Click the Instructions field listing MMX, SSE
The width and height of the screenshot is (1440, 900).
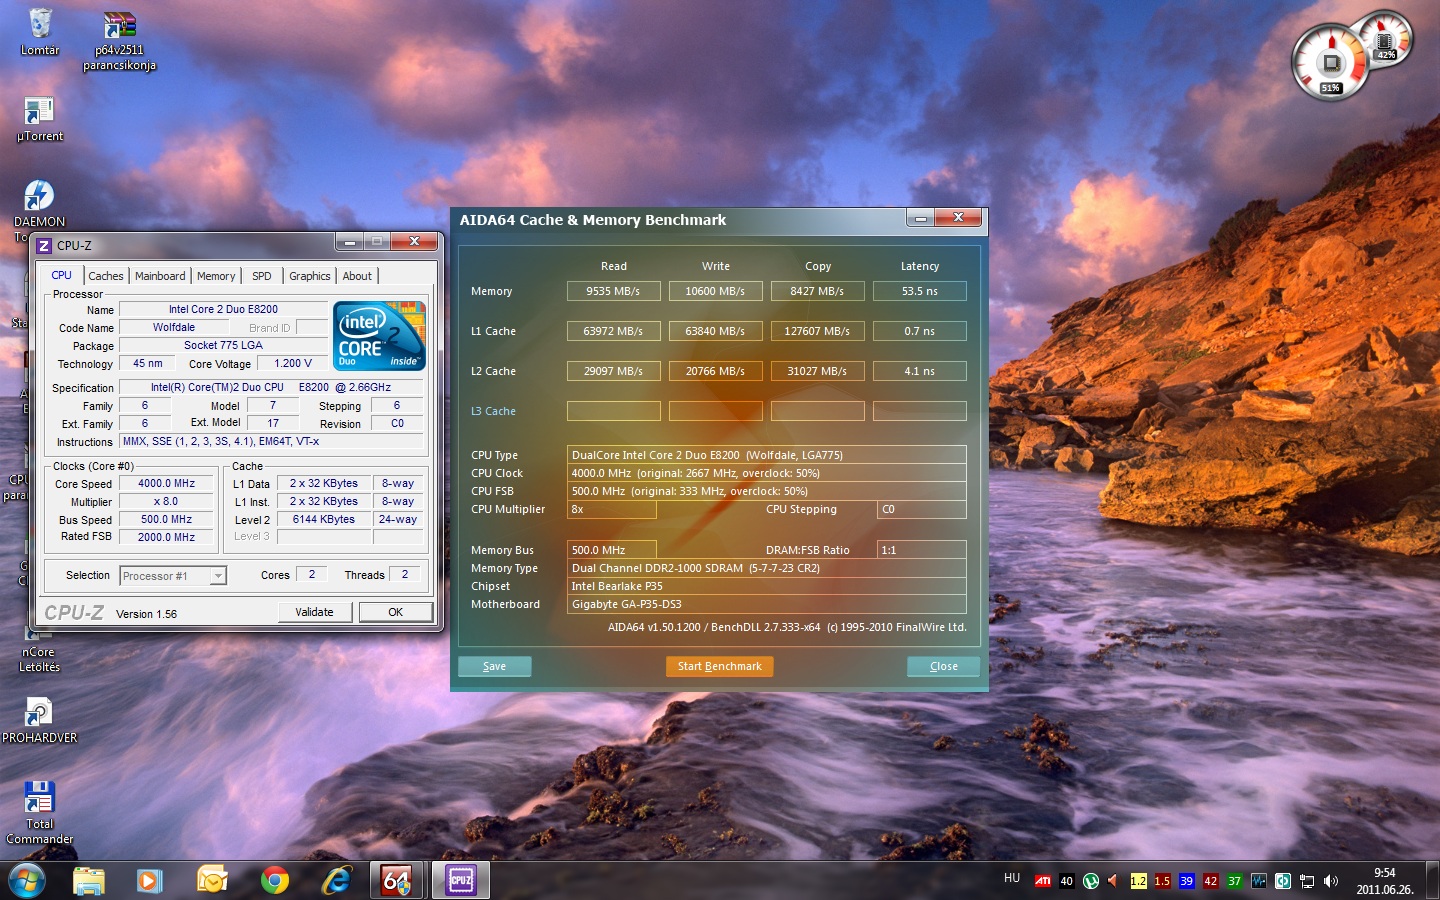(272, 441)
